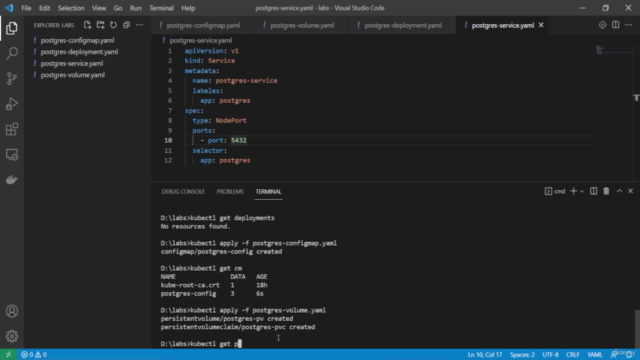Click the 'name: postgres-service' code line
Screen dimensions: 640x360
pos(235,81)
